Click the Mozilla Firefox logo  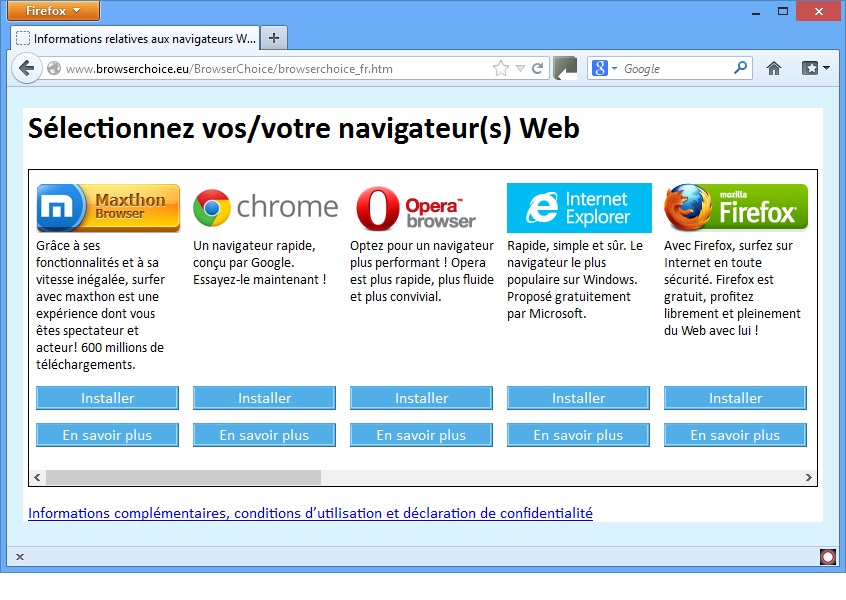click(x=736, y=208)
